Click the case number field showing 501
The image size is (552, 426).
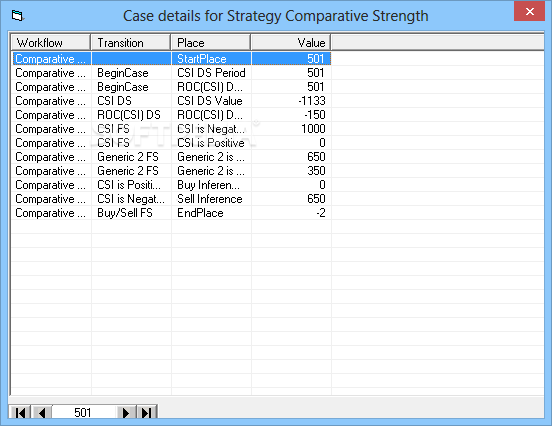[x=83, y=412]
